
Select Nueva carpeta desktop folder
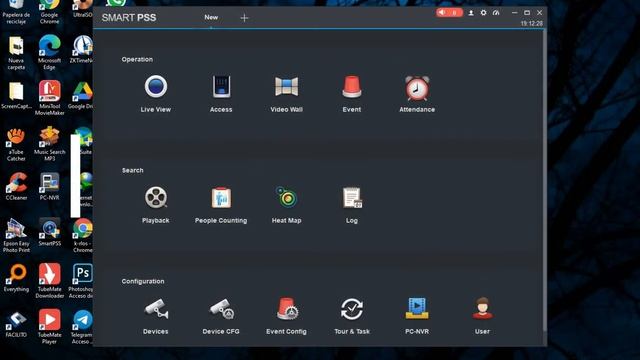(x=16, y=52)
